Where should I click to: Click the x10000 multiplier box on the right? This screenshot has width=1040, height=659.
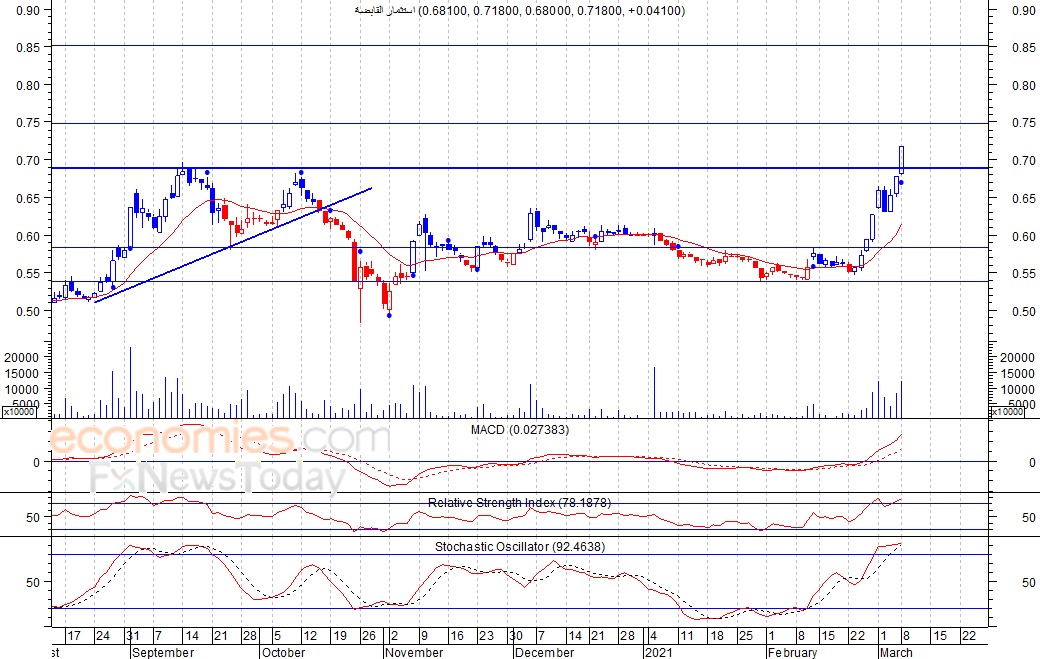1007,412
